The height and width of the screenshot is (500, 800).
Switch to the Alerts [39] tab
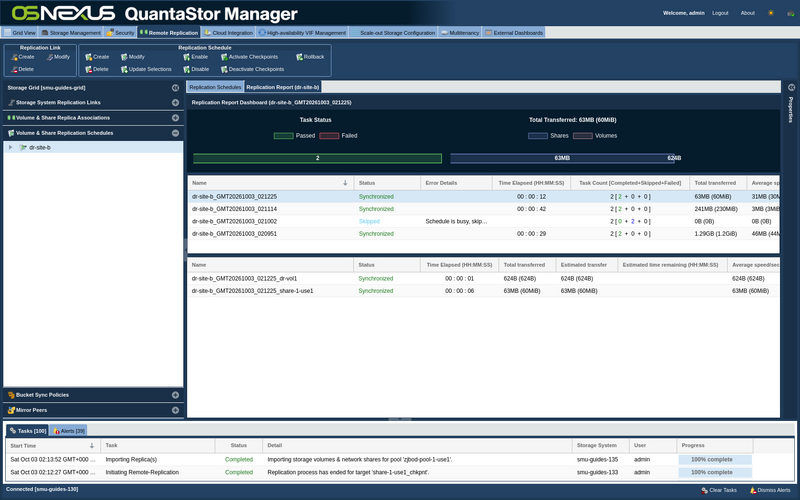click(x=68, y=431)
